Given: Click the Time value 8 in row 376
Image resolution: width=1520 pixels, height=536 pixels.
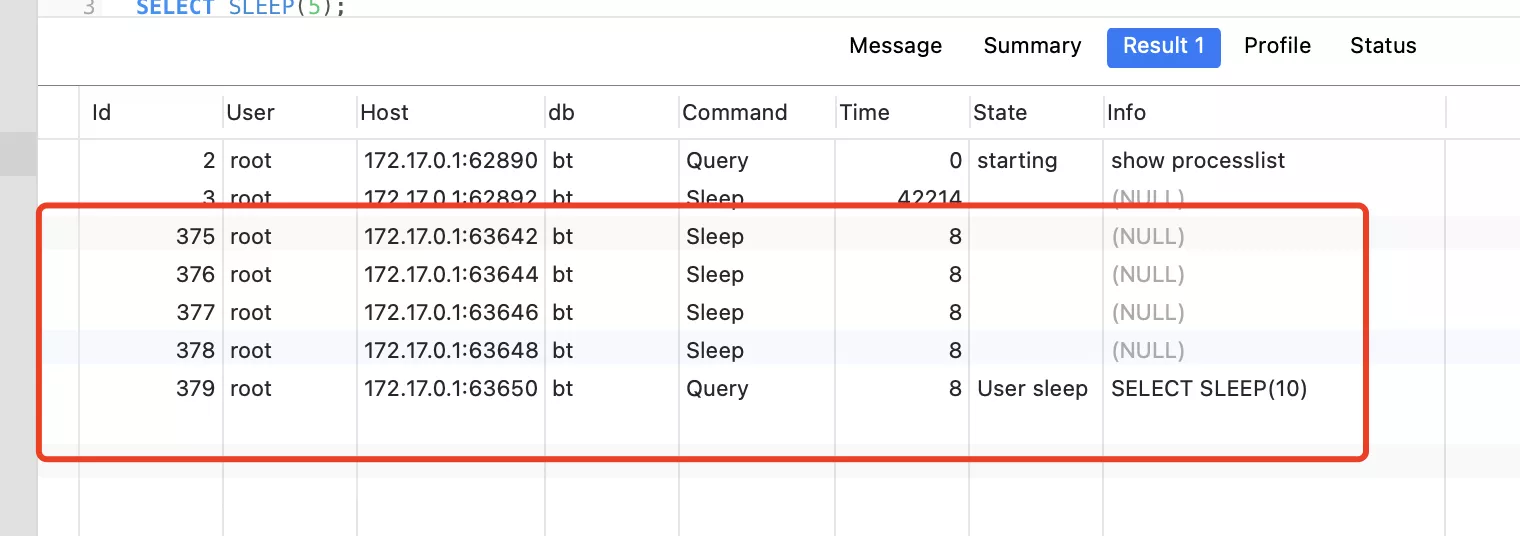Looking at the screenshot, I should [956, 275].
